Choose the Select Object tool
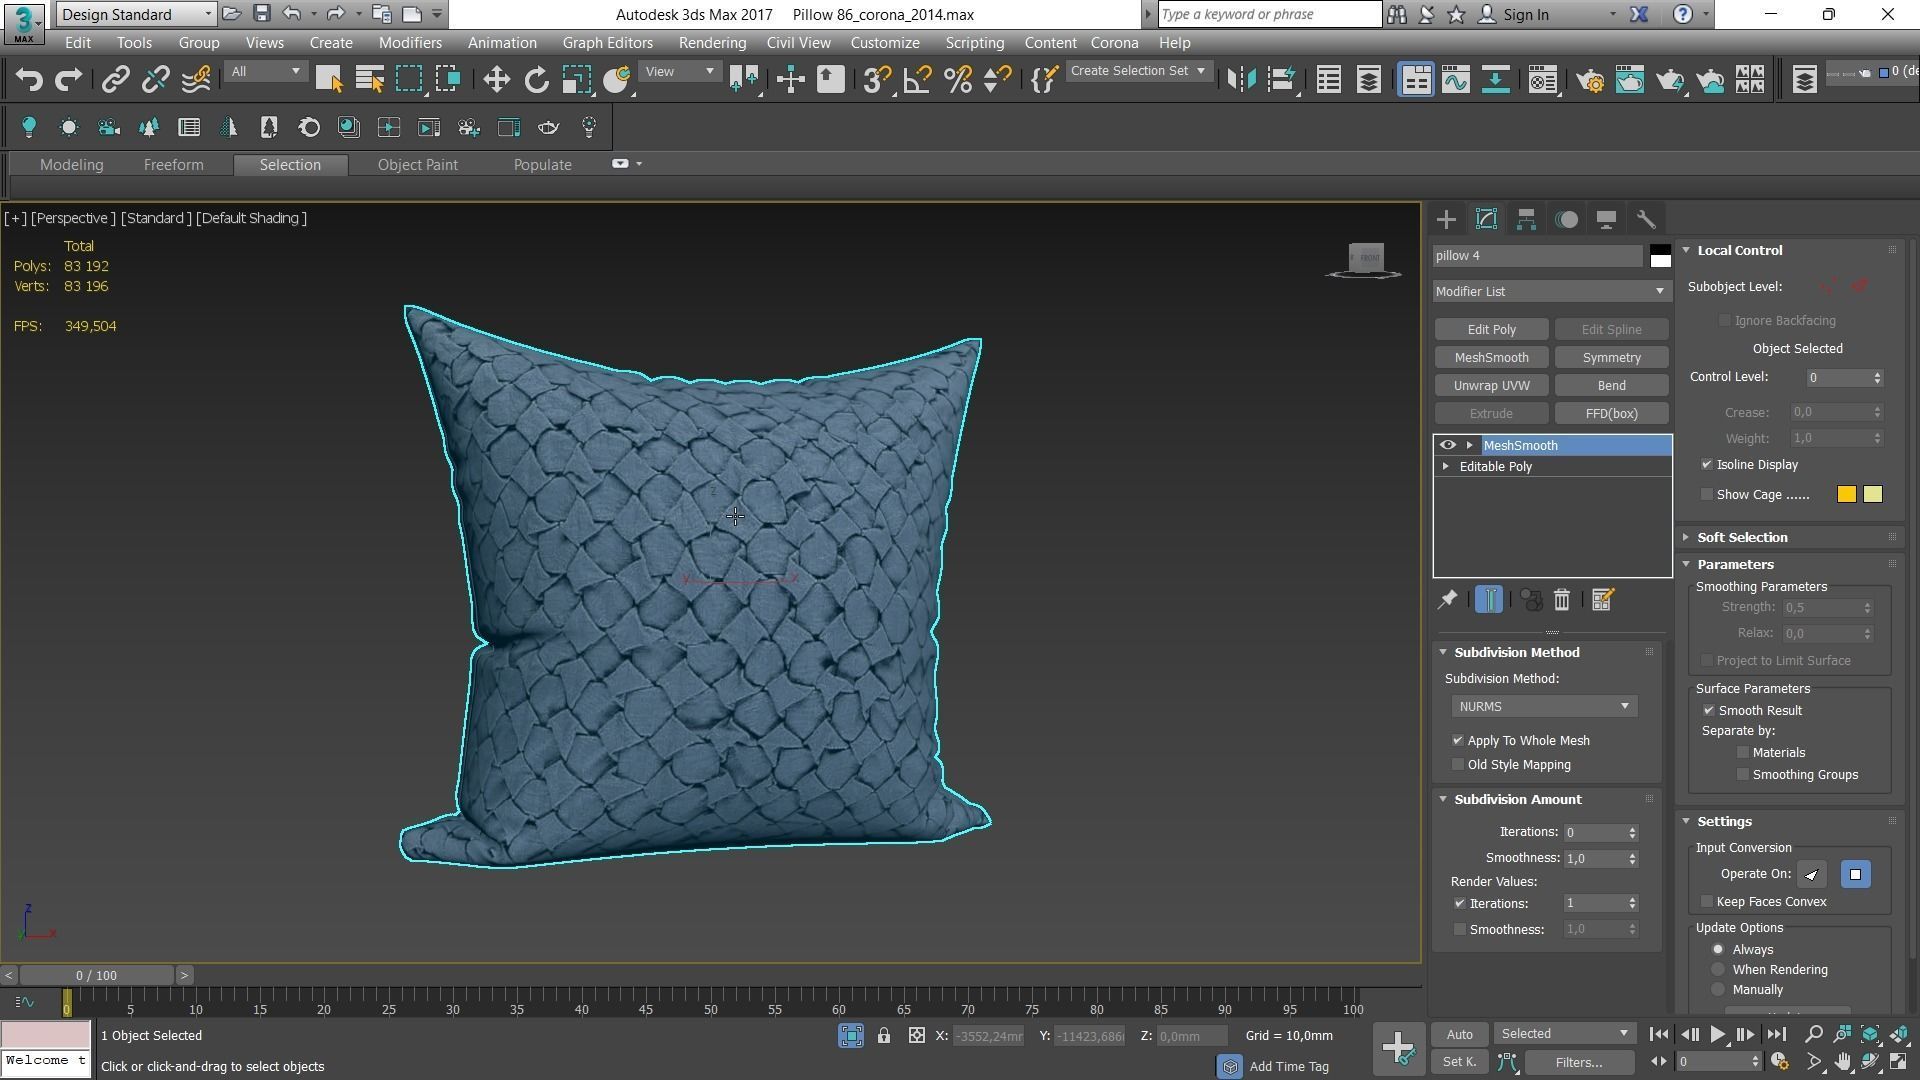 pyautogui.click(x=329, y=80)
